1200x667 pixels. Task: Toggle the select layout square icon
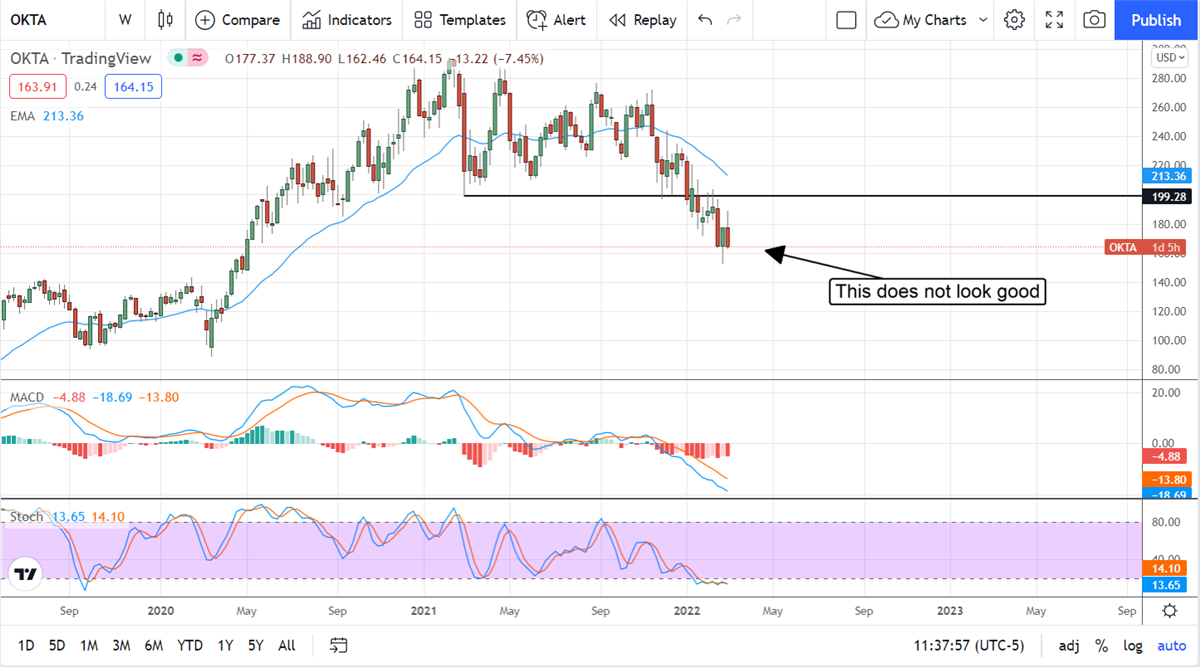[846, 20]
